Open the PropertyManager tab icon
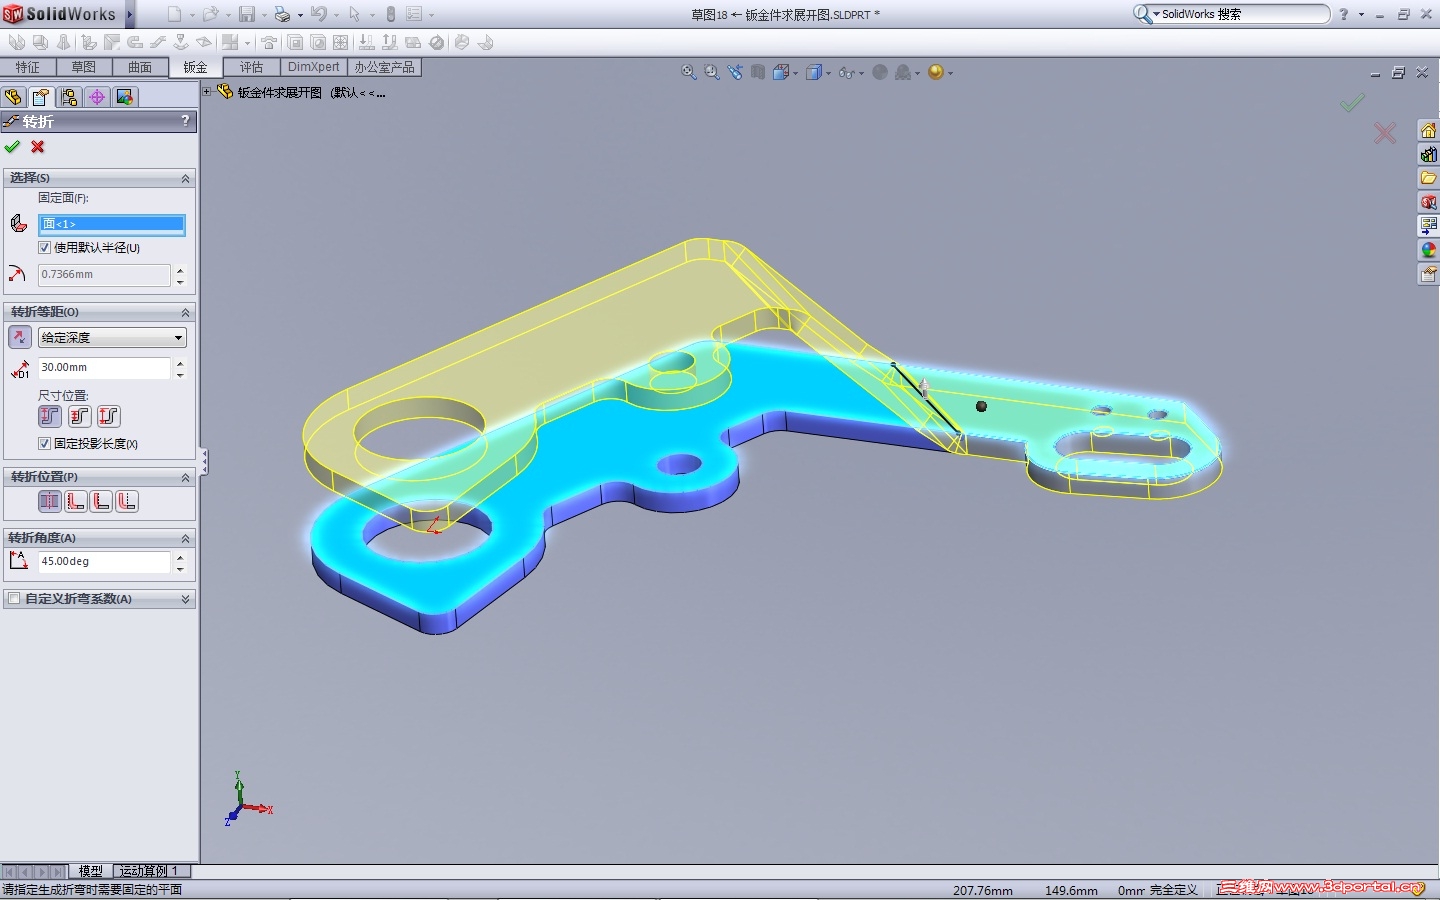Viewport: 1440px width, 900px height. [41, 97]
